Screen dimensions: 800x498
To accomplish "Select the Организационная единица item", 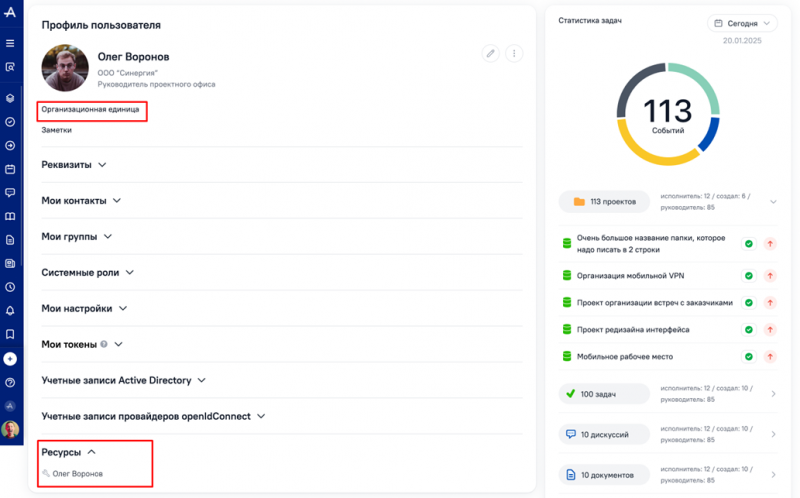I will pos(90,109).
